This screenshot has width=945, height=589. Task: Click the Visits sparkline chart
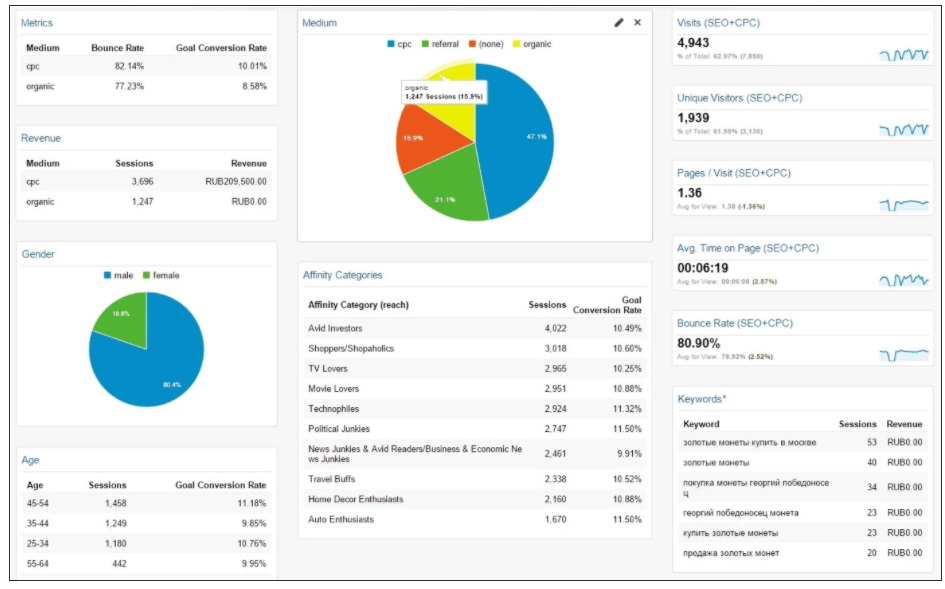click(x=904, y=54)
